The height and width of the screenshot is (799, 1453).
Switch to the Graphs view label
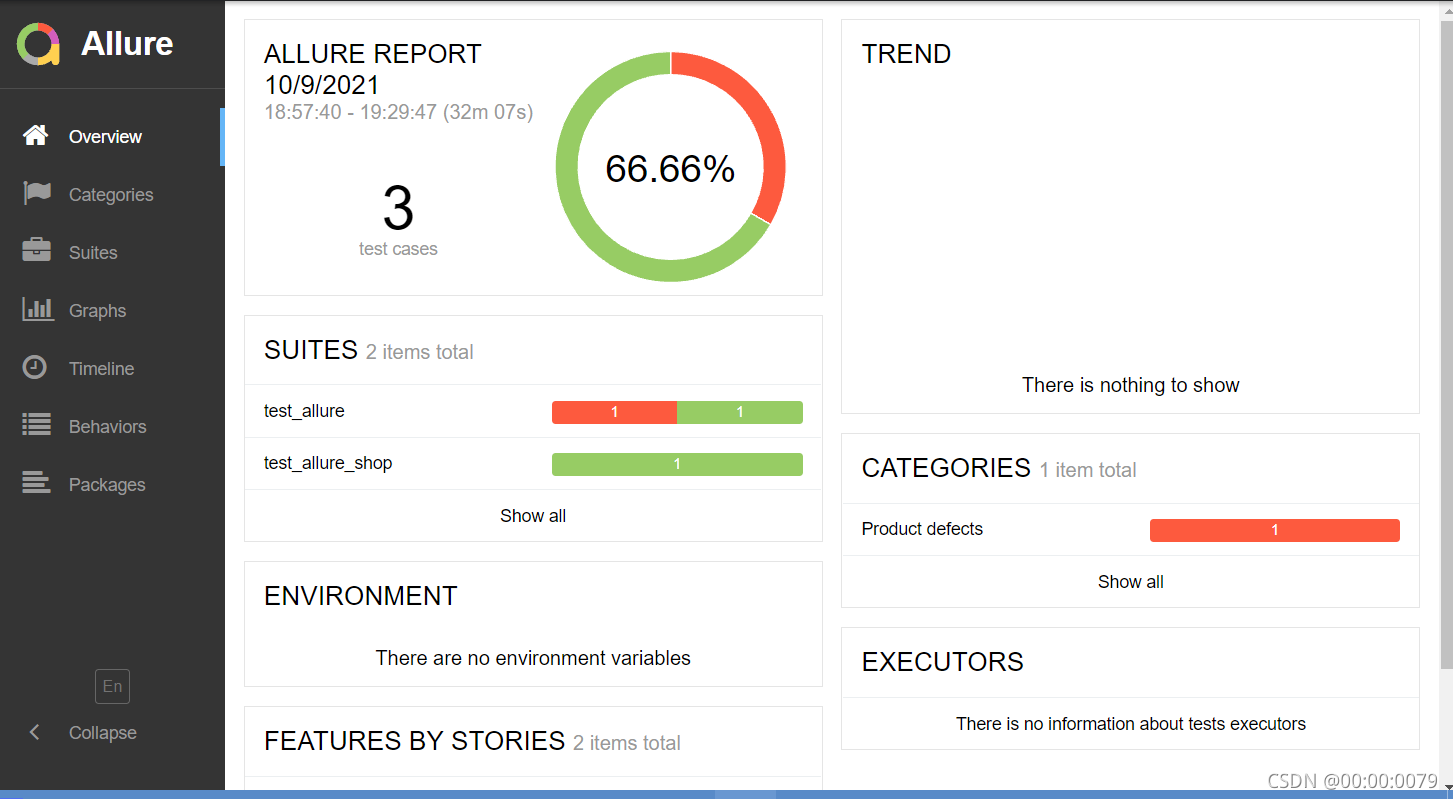point(97,311)
